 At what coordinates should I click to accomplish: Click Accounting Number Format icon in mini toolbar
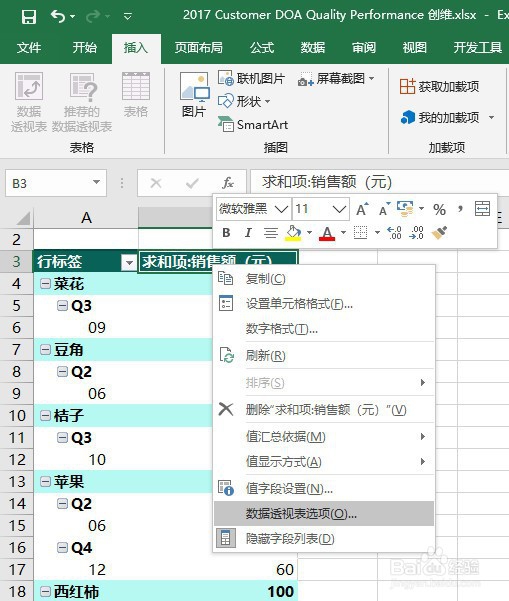(x=405, y=209)
